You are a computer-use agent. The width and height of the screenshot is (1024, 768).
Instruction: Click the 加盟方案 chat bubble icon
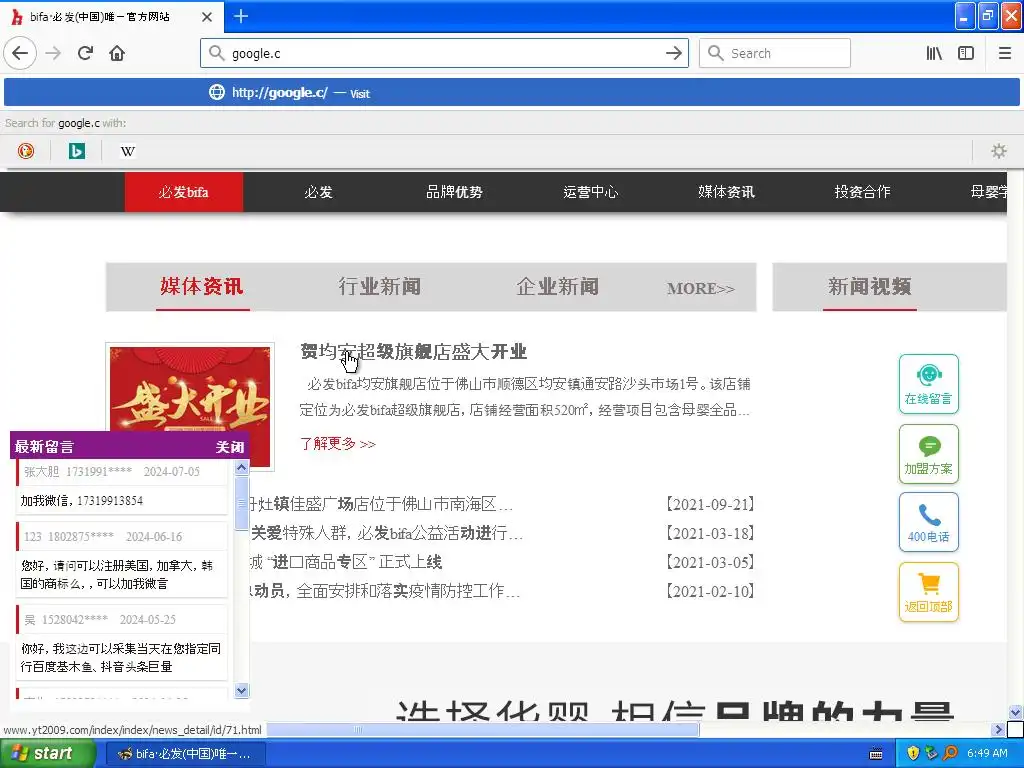[929, 454]
